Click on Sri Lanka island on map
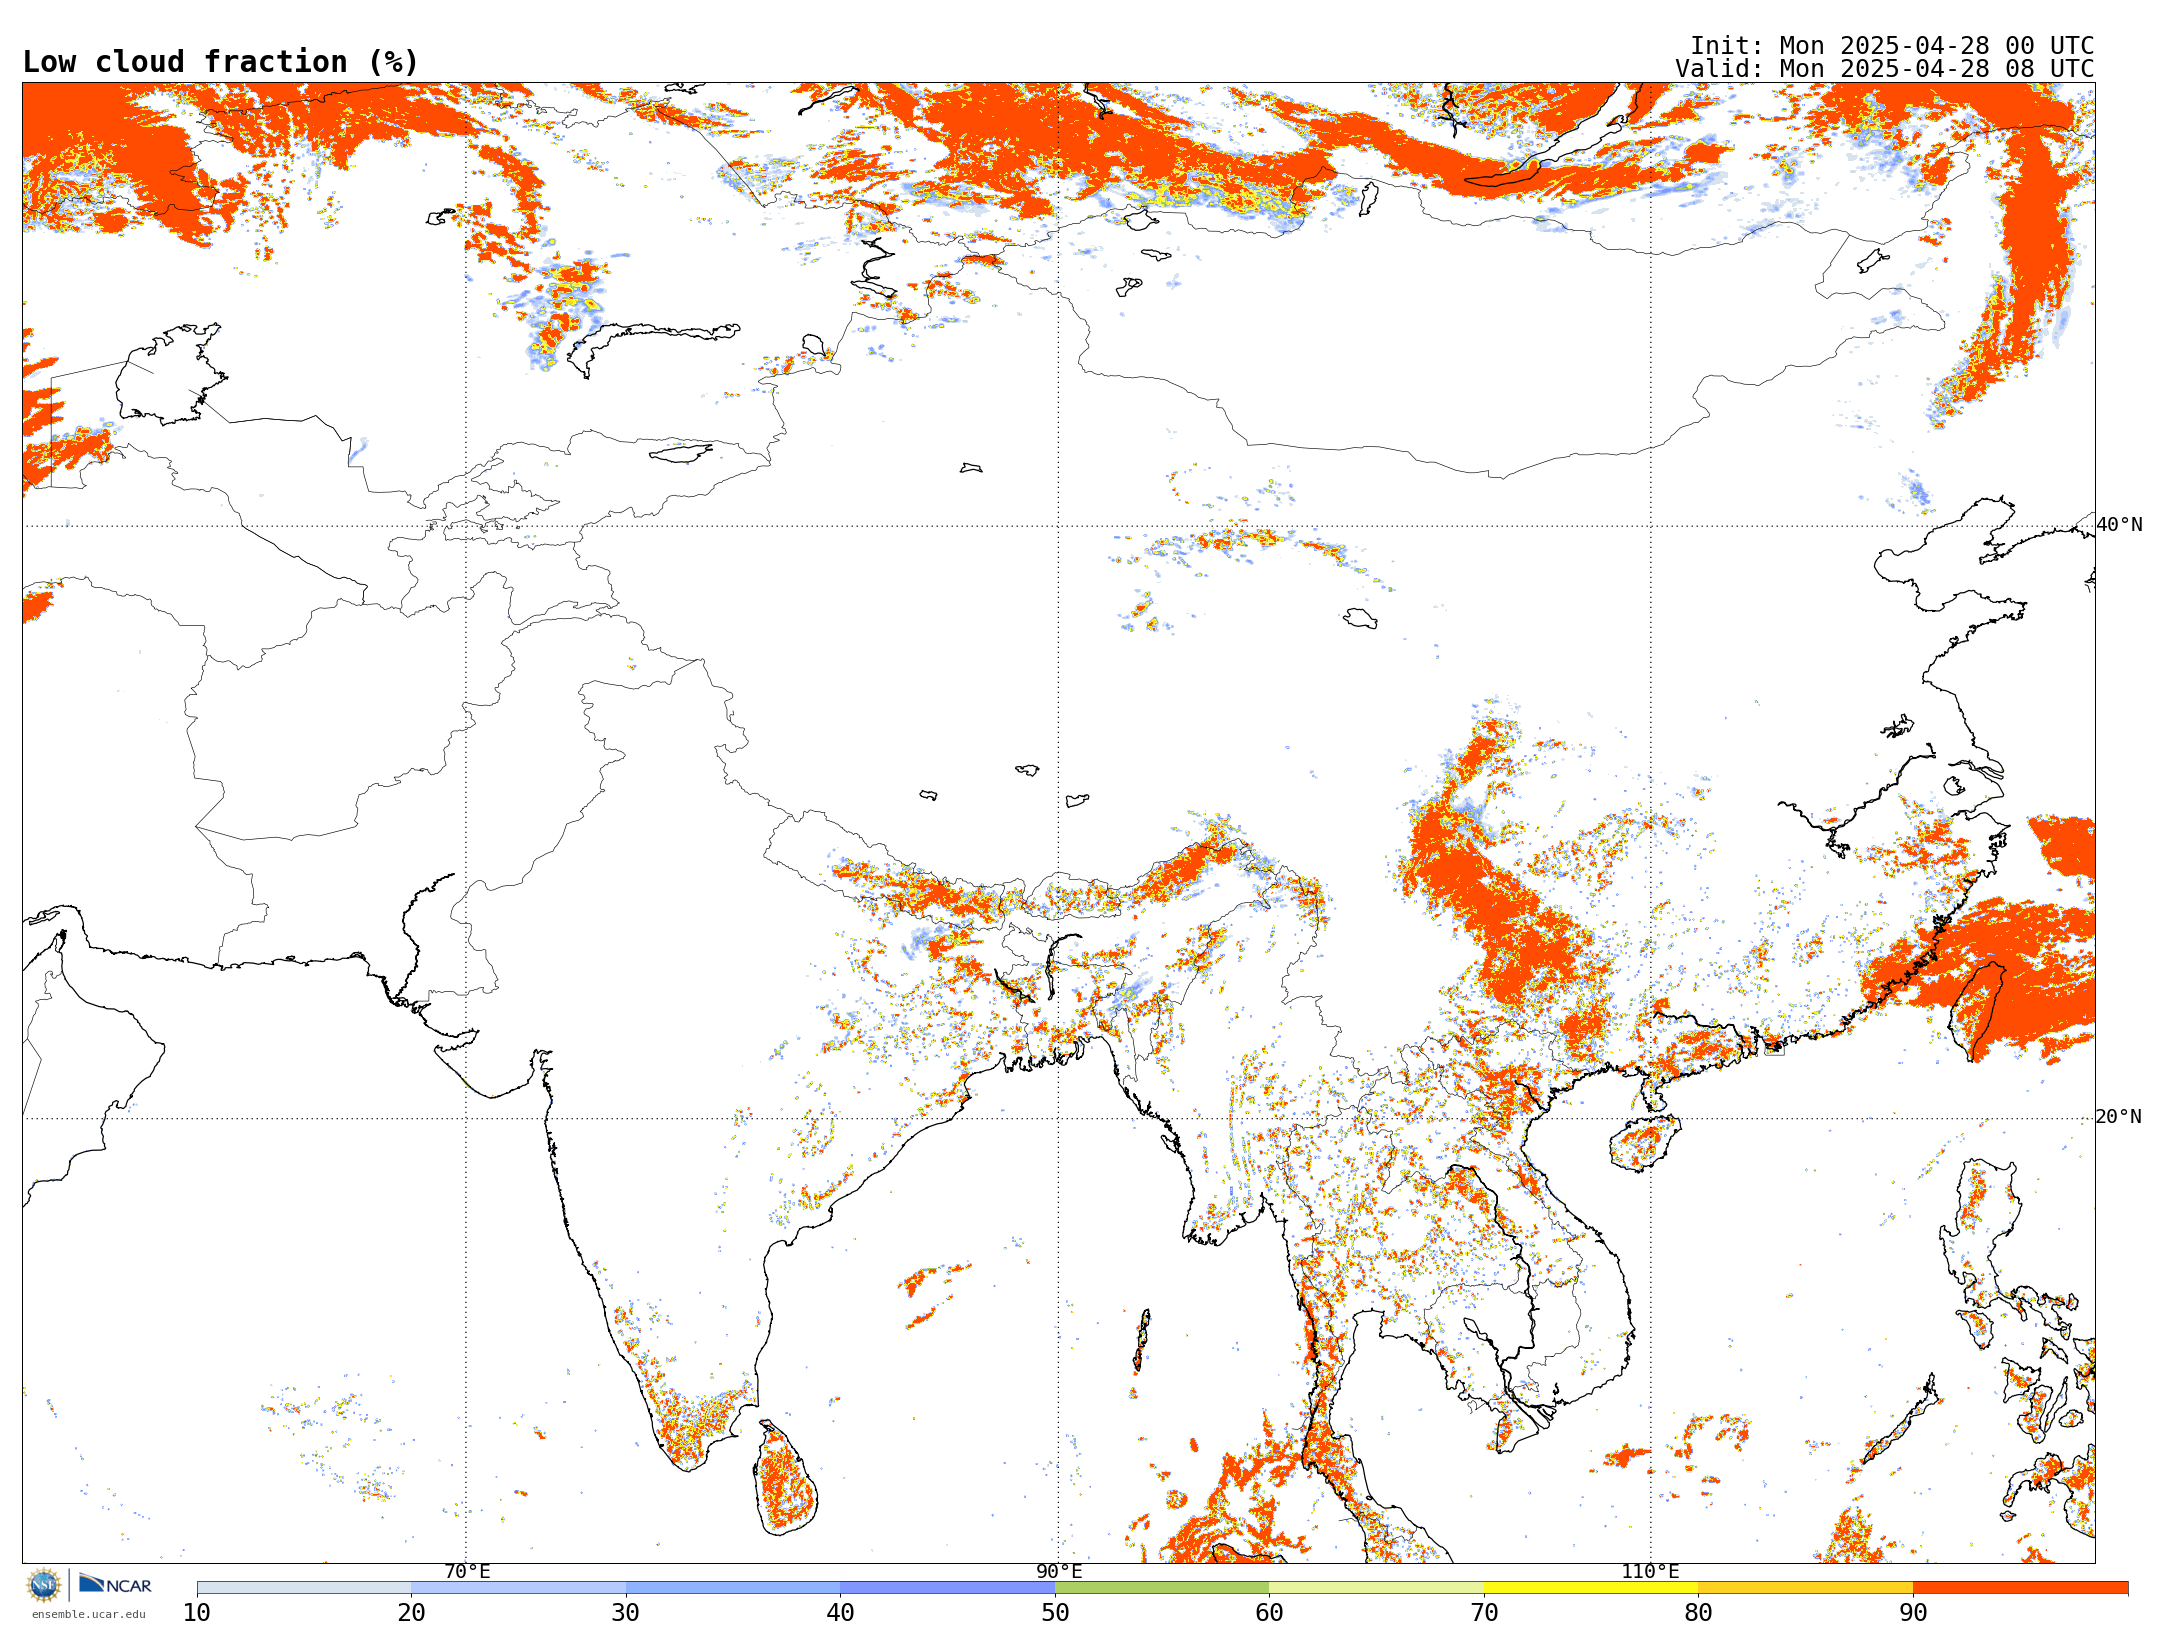Screen dimensions: 2160x1626 [x=785, y=1478]
